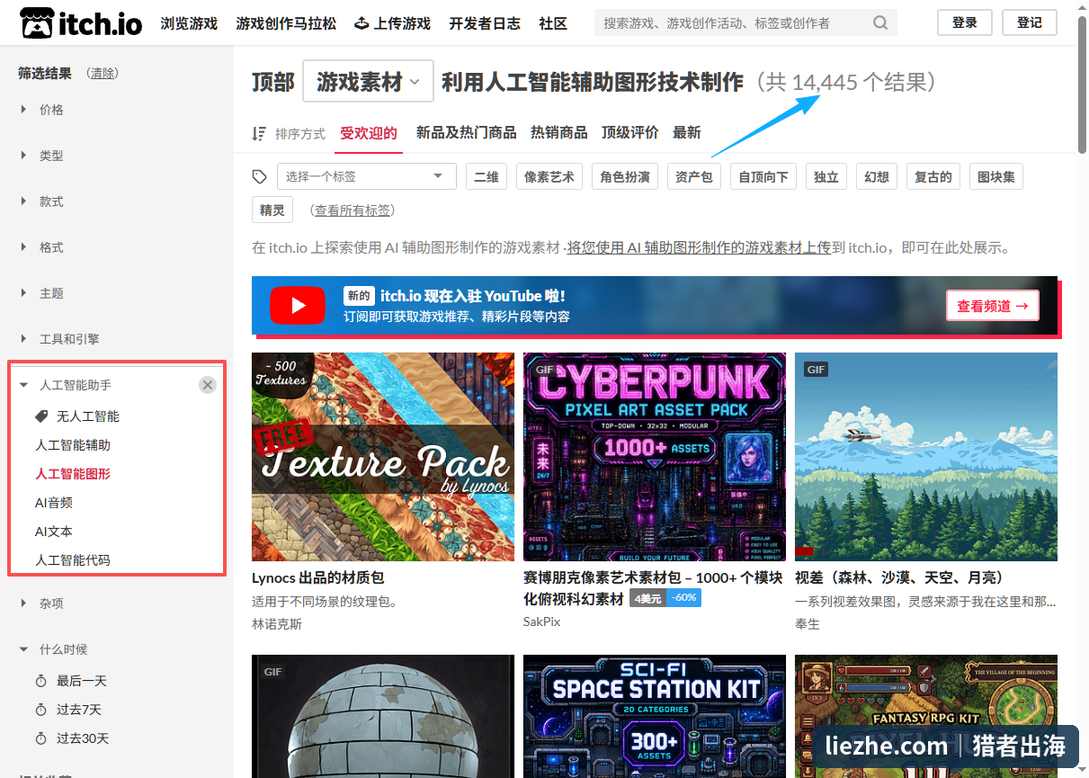Open the Texture Pack by Lynocs thumbnail

(383, 456)
